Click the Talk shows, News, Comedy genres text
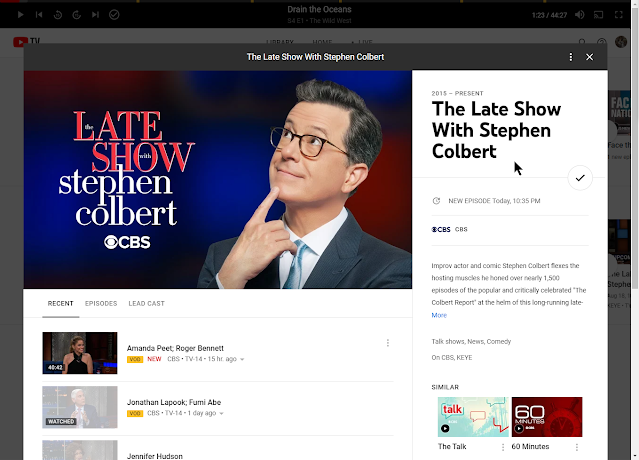The image size is (639, 460). [471, 341]
